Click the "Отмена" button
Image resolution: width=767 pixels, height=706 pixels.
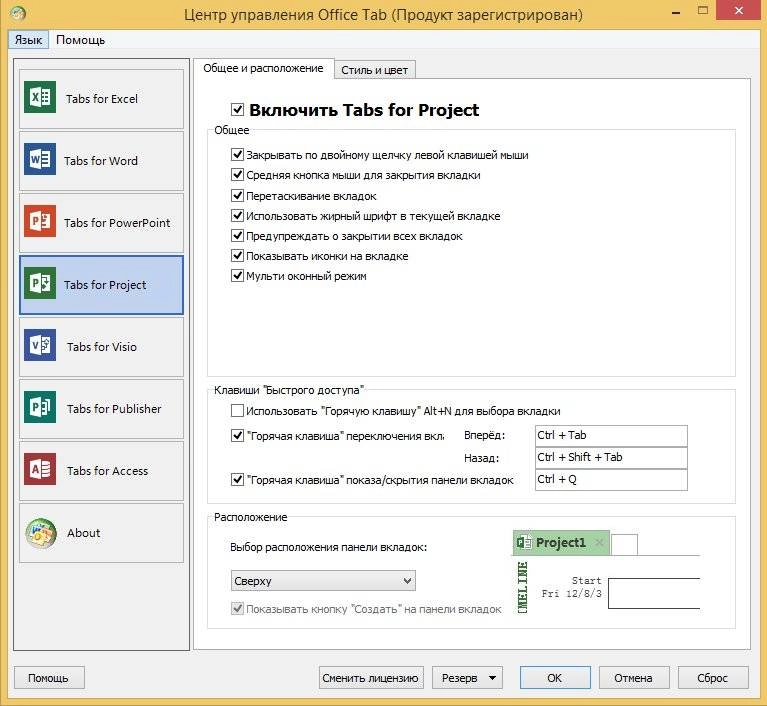[x=633, y=678]
